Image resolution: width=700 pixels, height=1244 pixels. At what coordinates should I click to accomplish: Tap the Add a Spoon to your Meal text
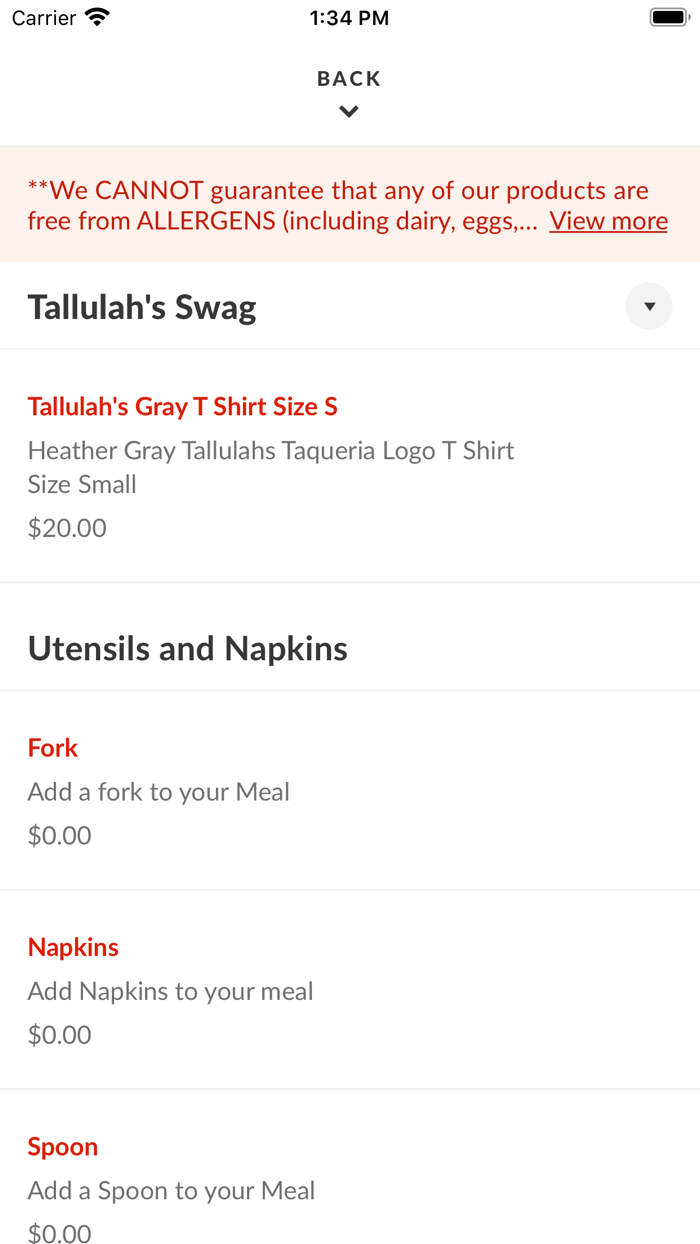171,1190
